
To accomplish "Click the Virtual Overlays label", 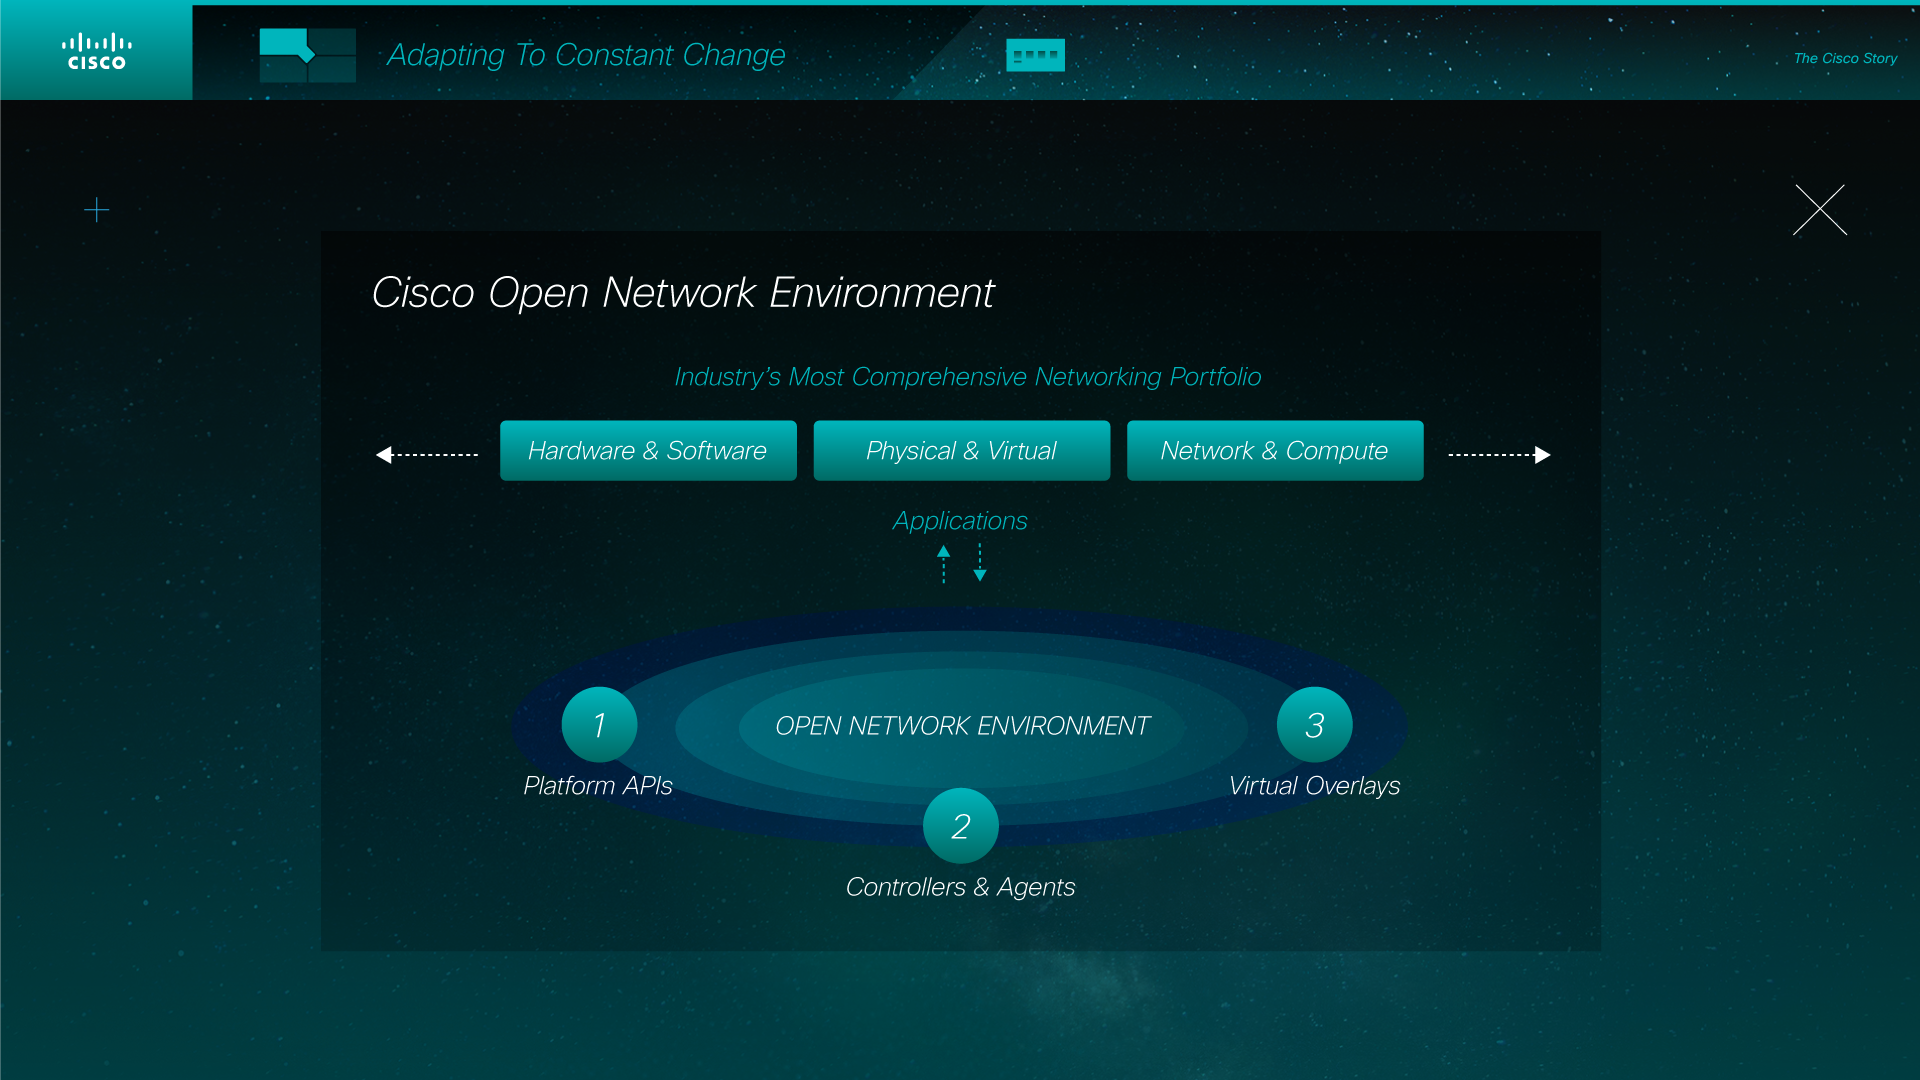I will [1314, 786].
